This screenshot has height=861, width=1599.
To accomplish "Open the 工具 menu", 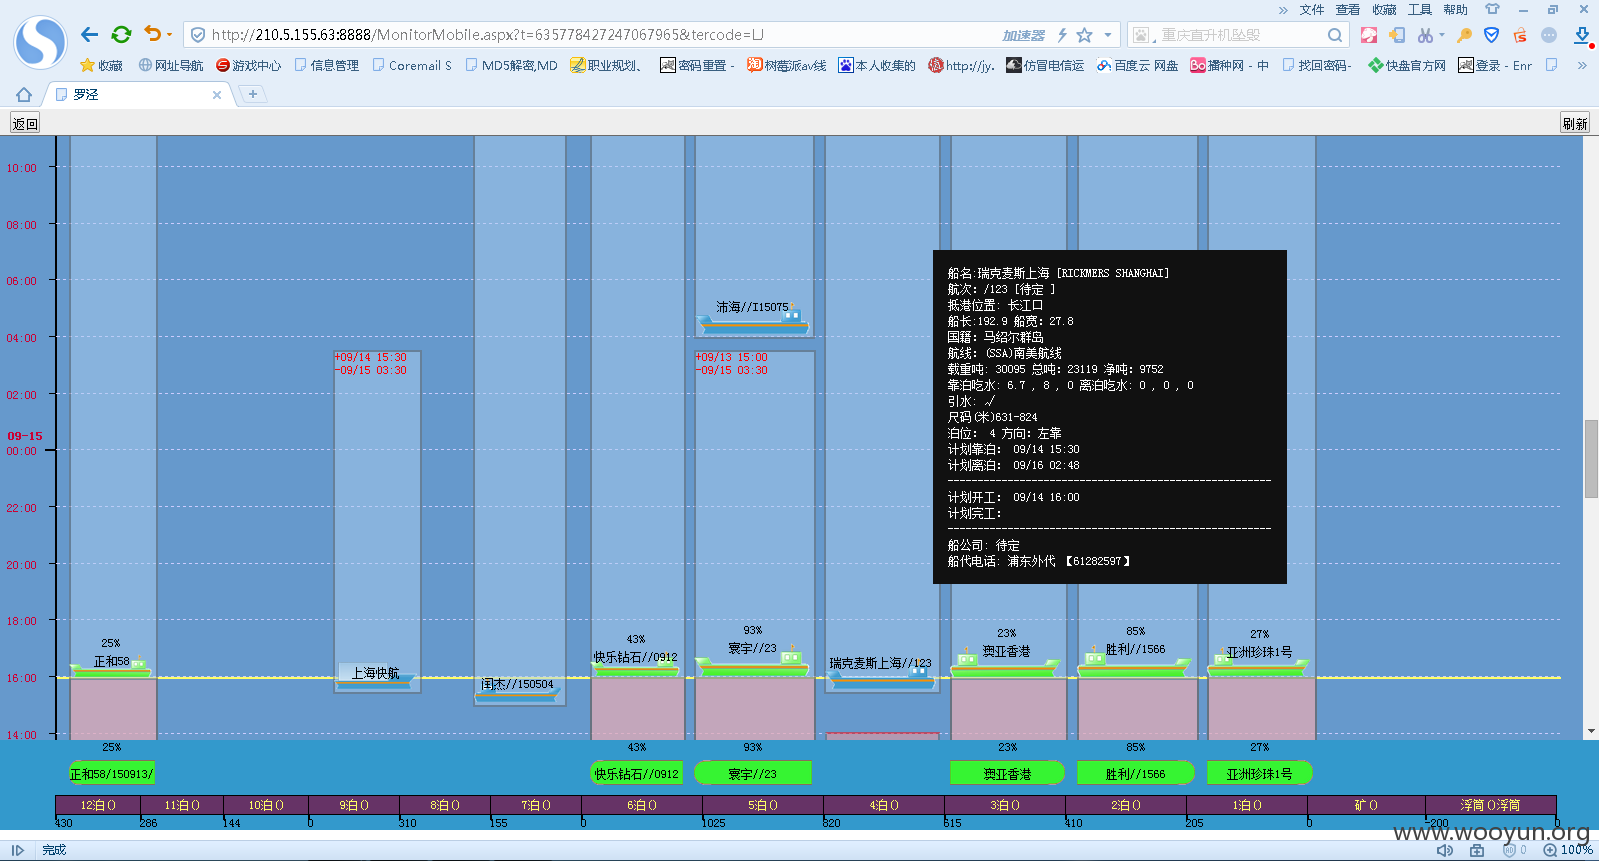I will (x=1420, y=10).
